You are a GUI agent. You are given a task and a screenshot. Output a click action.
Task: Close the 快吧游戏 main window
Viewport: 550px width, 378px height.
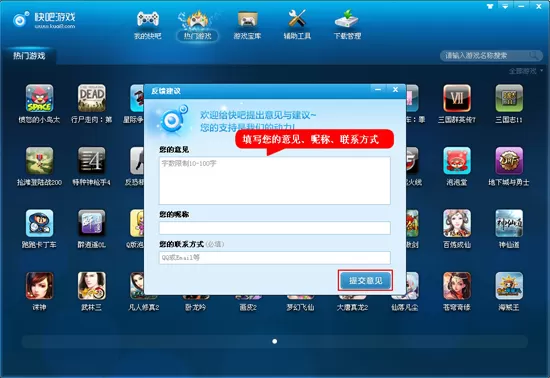pos(539,6)
